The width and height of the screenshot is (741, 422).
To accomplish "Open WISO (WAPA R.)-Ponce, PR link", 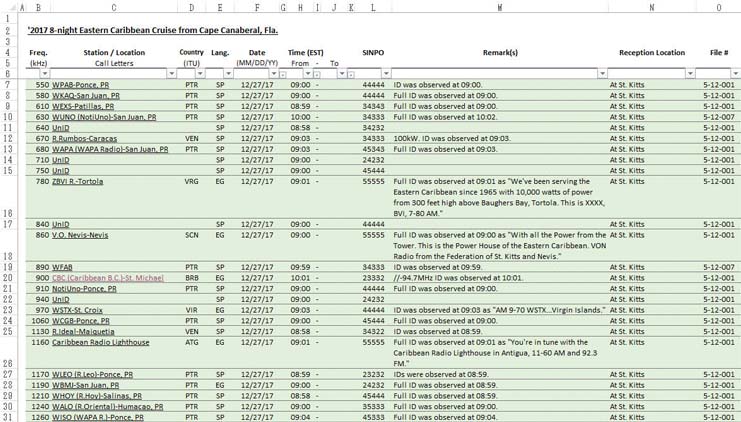I will click(98, 418).
